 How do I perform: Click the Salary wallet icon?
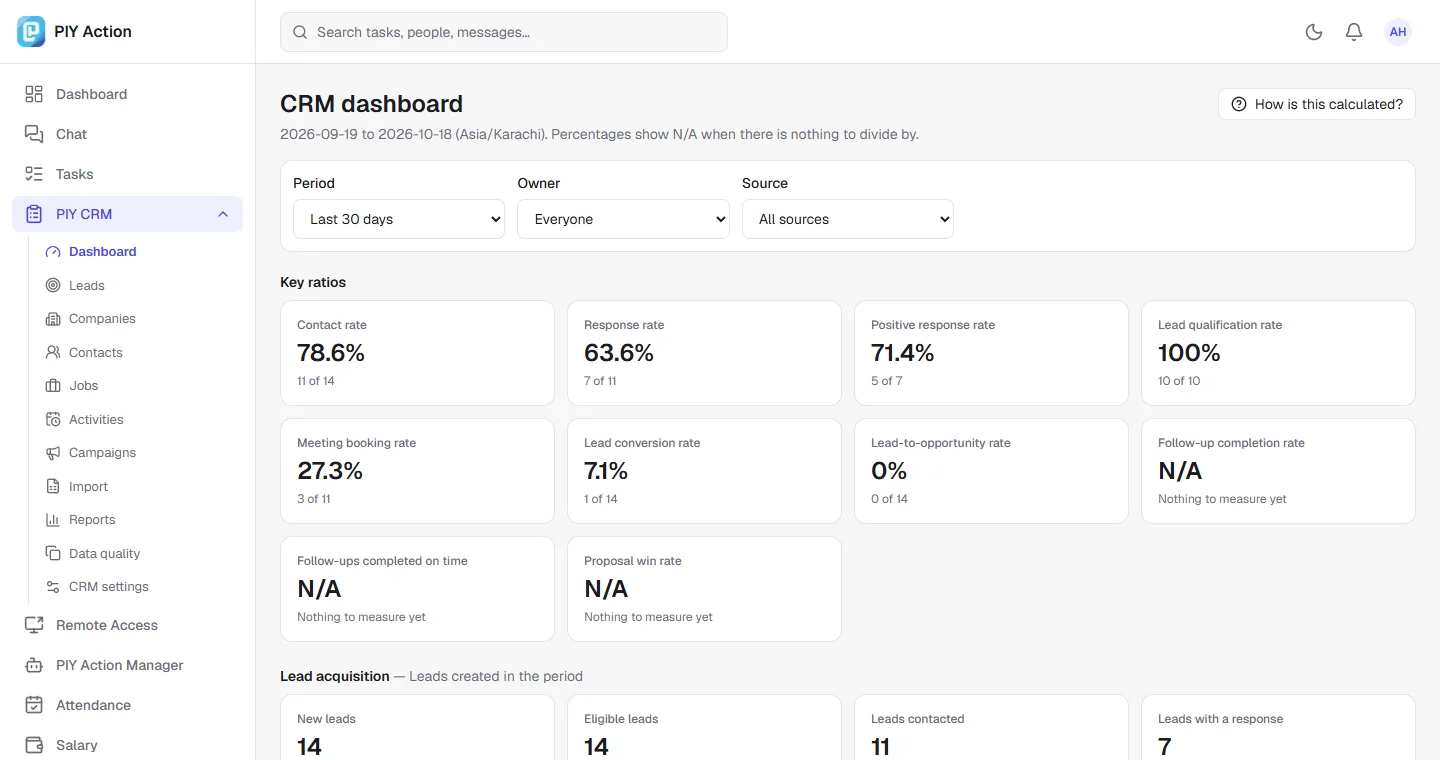click(x=34, y=745)
